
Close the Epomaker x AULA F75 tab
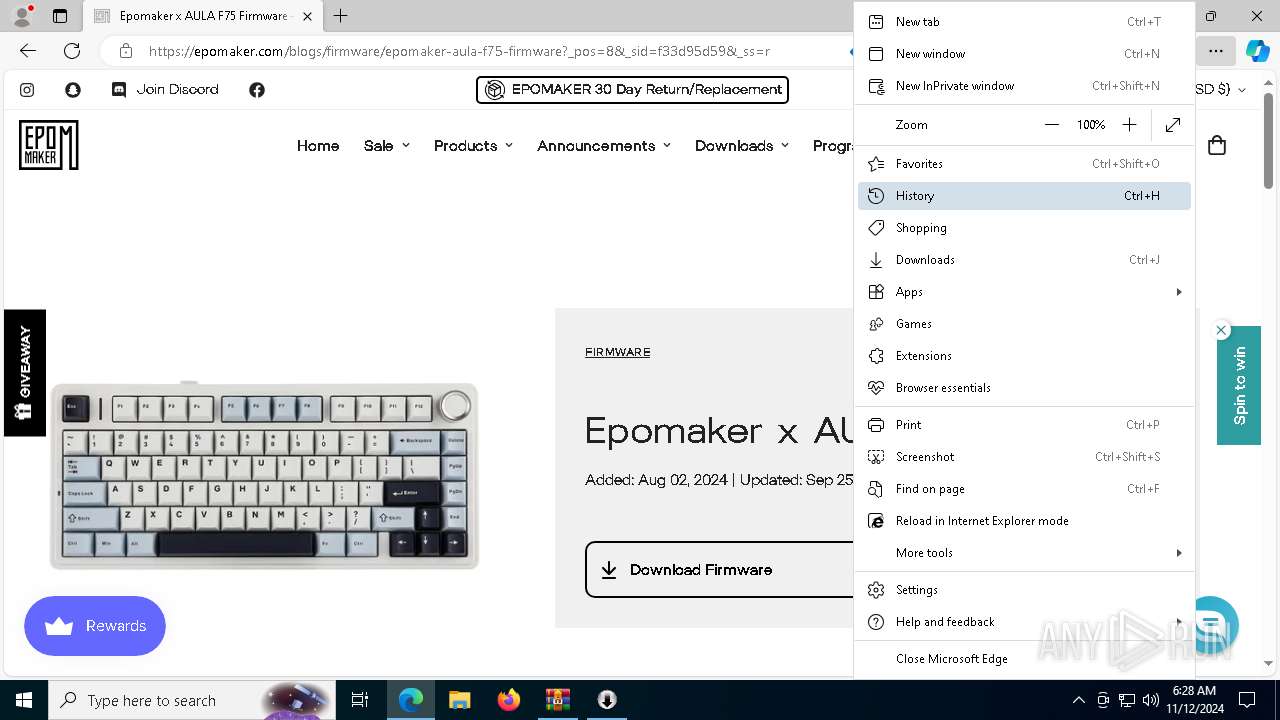[x=307, y=16]
